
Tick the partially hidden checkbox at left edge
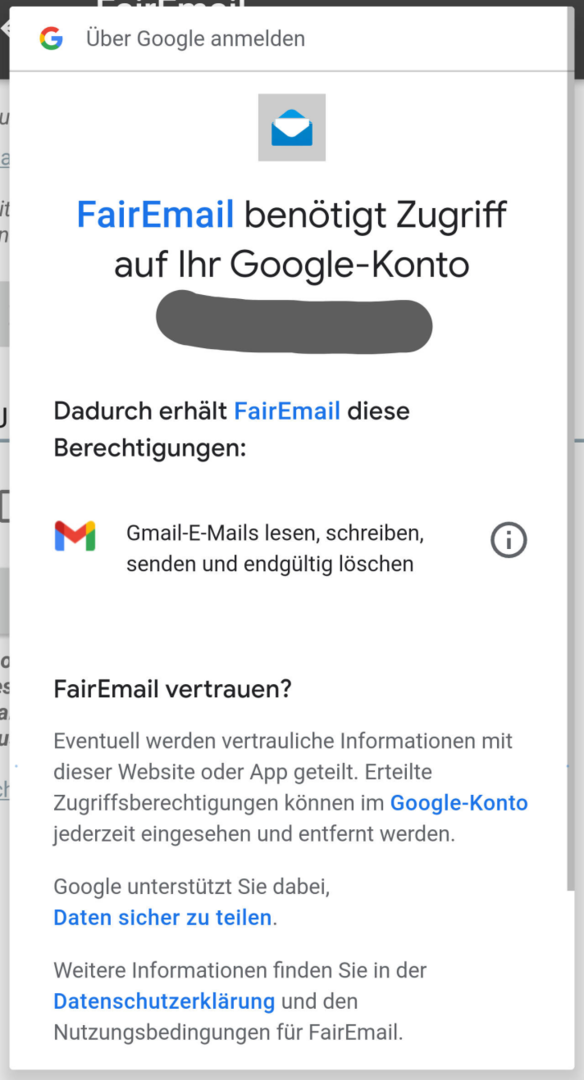tap(4, 507)
